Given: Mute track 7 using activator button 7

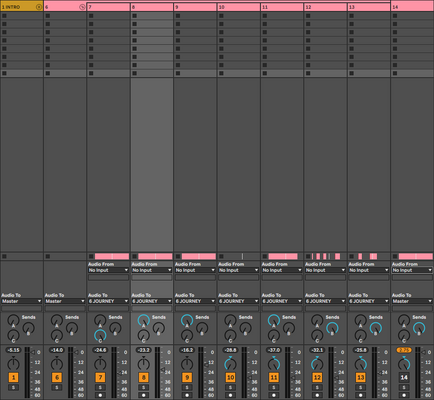Looking at the screenshot, I should (x=100, y=377).
